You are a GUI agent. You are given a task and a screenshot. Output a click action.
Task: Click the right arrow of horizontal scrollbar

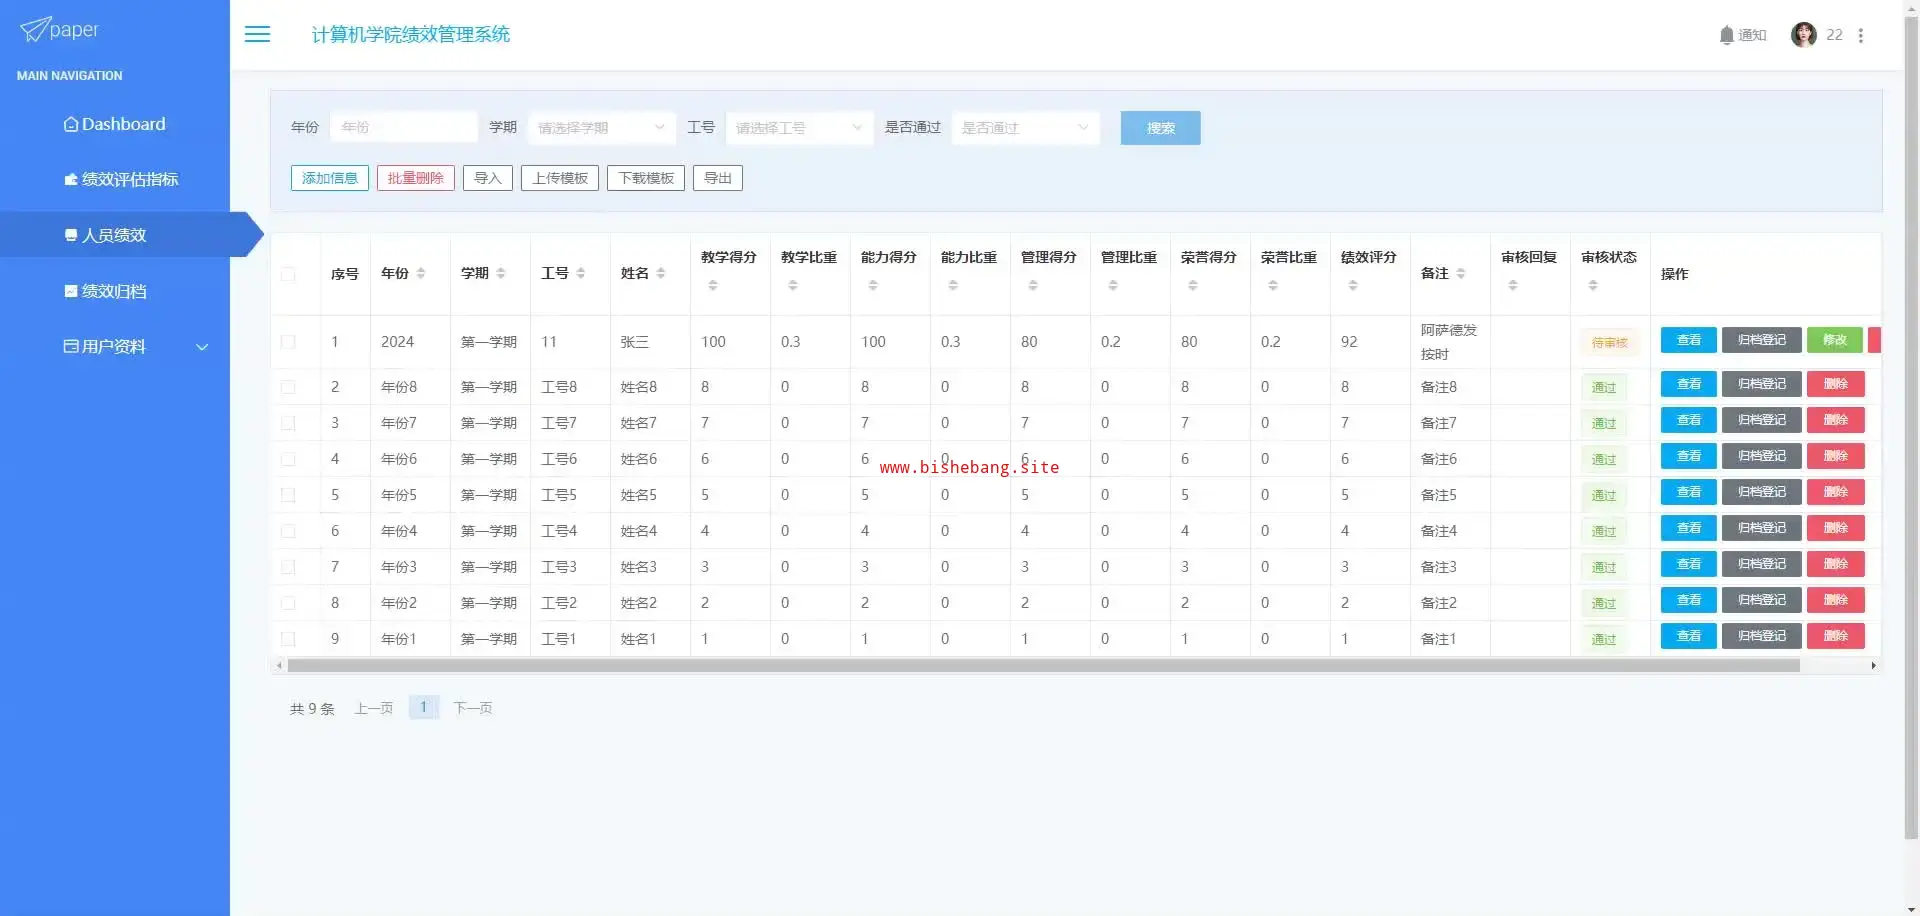[1873, 665]
